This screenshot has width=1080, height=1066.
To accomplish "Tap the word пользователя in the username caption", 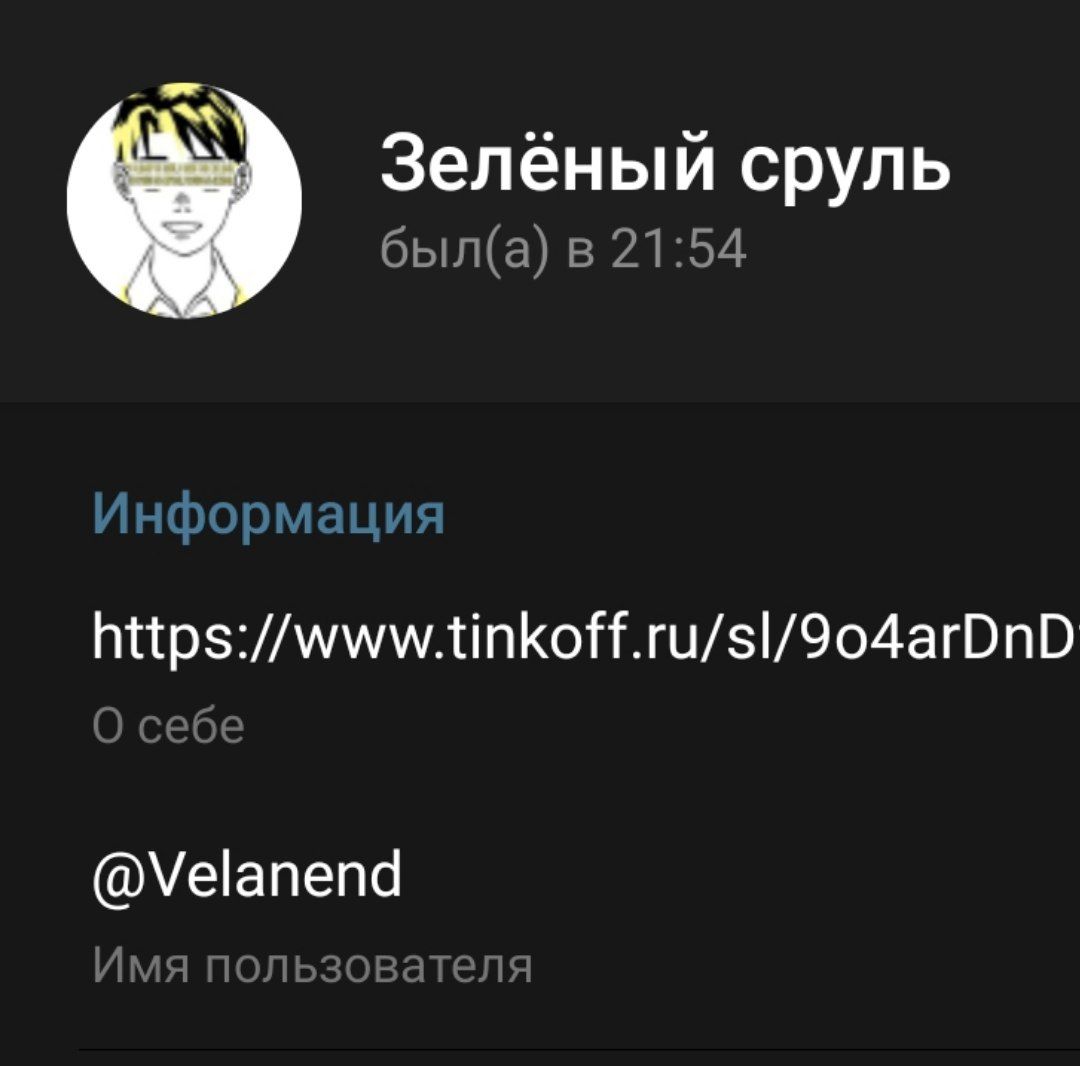I will click(369, 965).
